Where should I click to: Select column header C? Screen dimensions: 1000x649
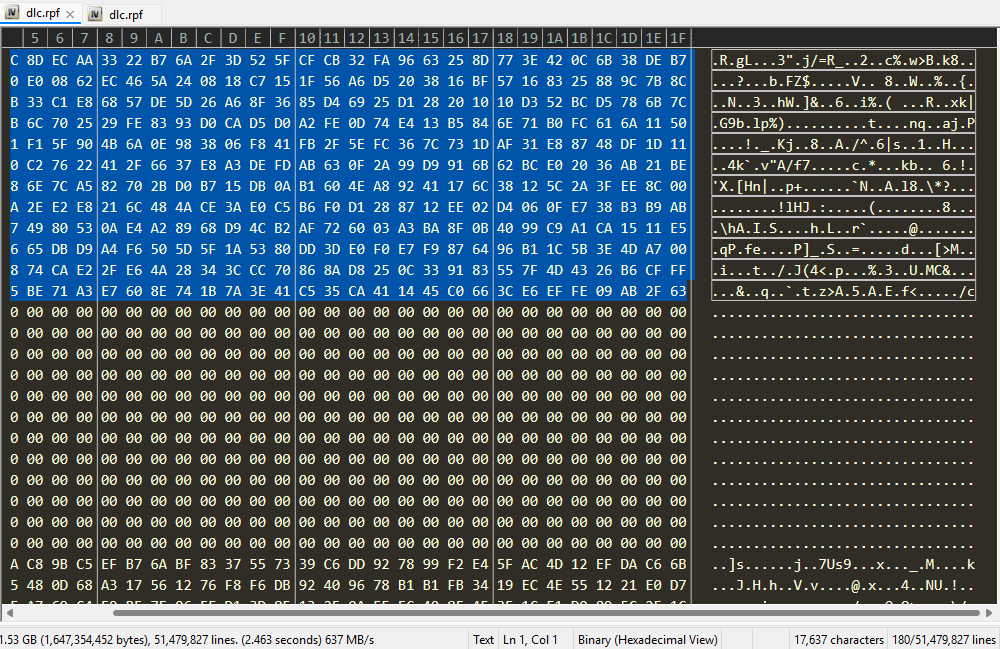click(x=208, y=38)
